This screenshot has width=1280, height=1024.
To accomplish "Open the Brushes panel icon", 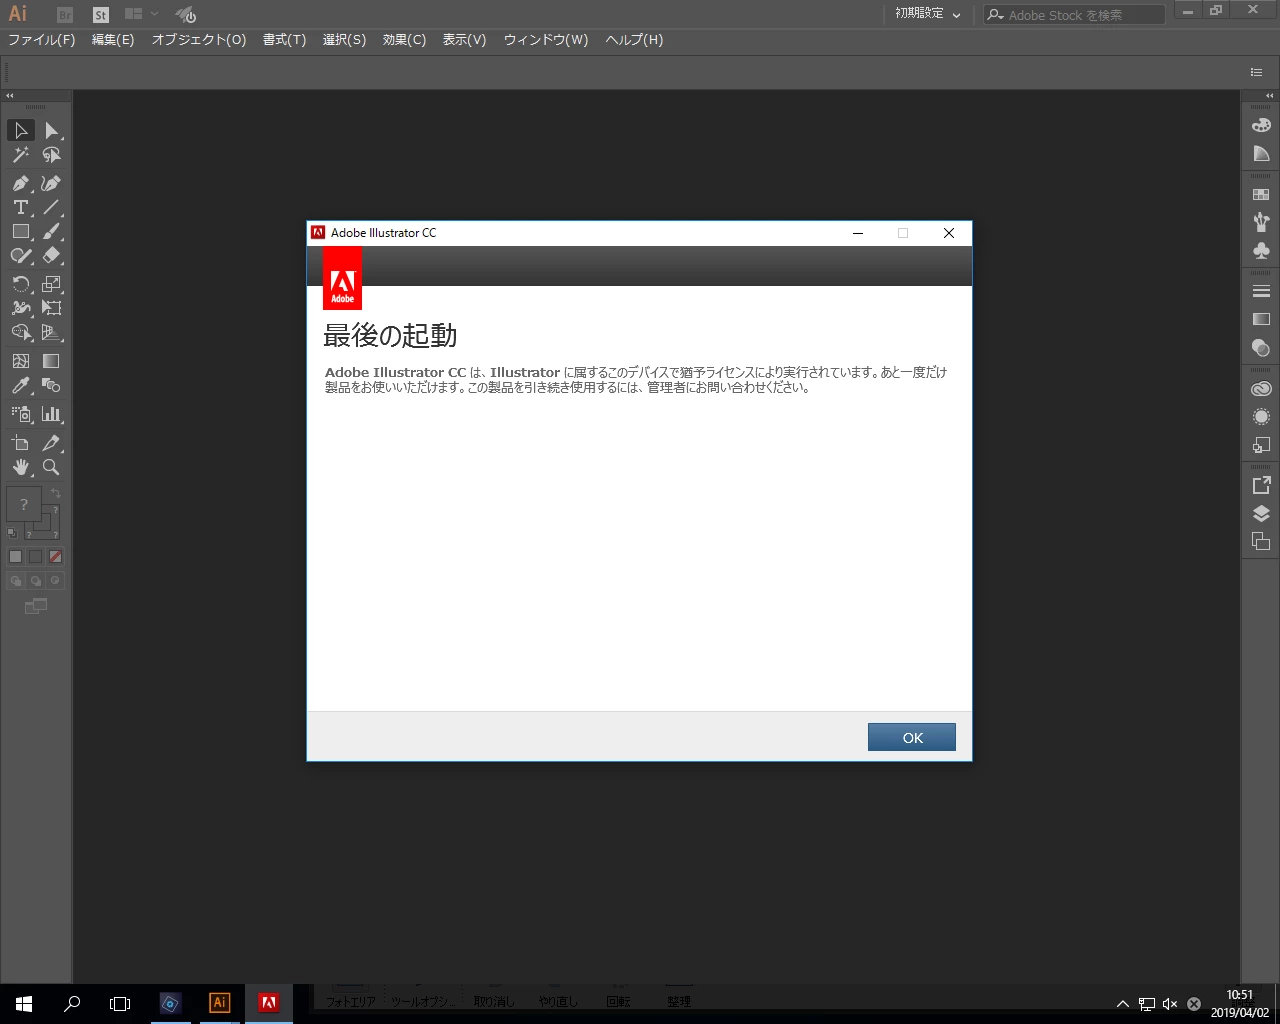I will pyautogui.click(x=1261, y=222).
